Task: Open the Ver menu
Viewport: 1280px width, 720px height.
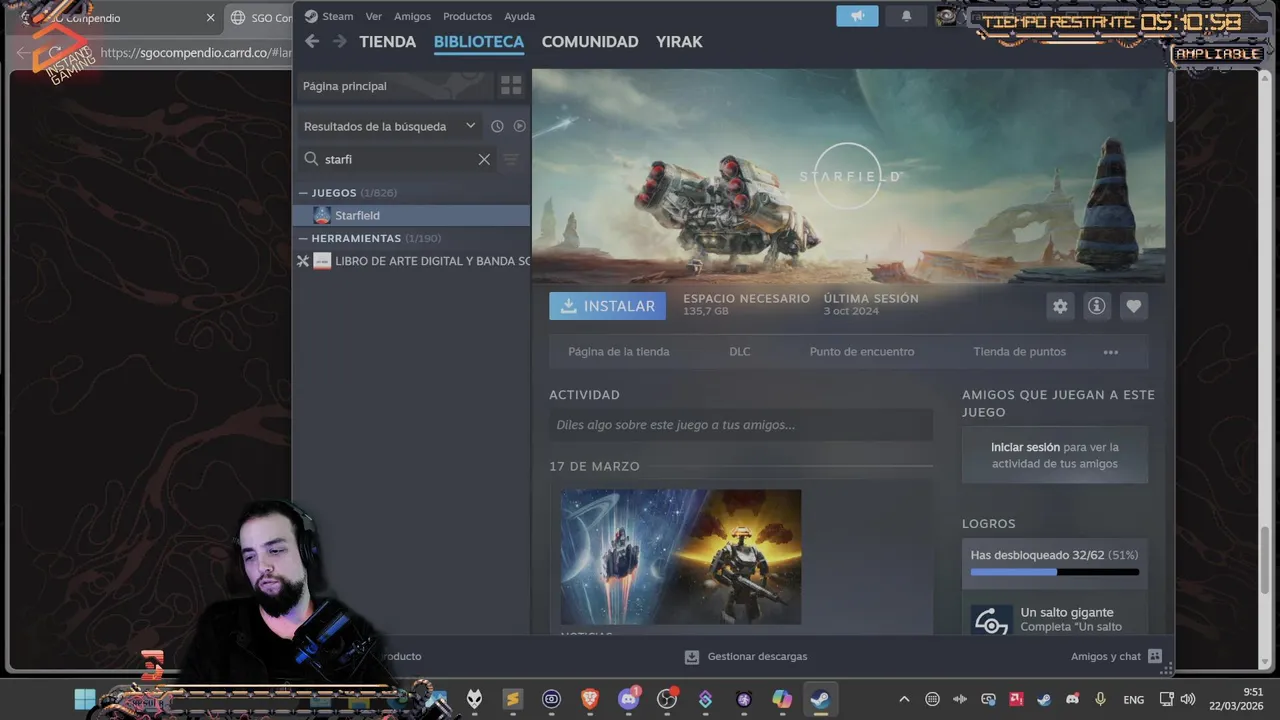Action: 373,16
